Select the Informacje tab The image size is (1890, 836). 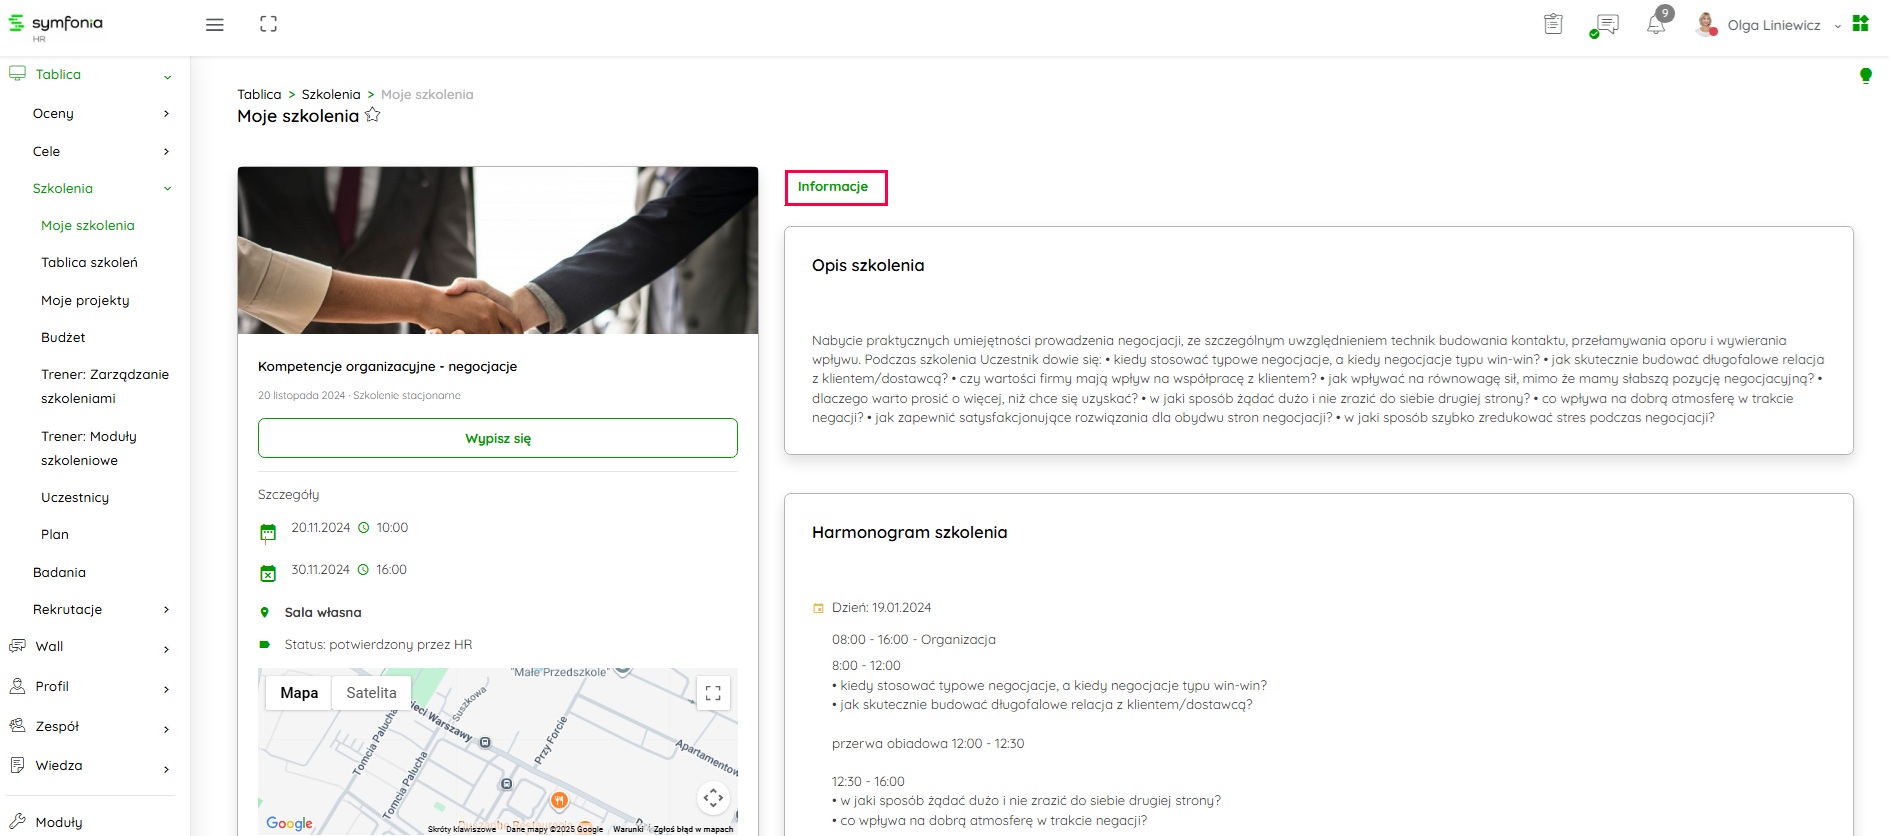[x=834, y=187]
